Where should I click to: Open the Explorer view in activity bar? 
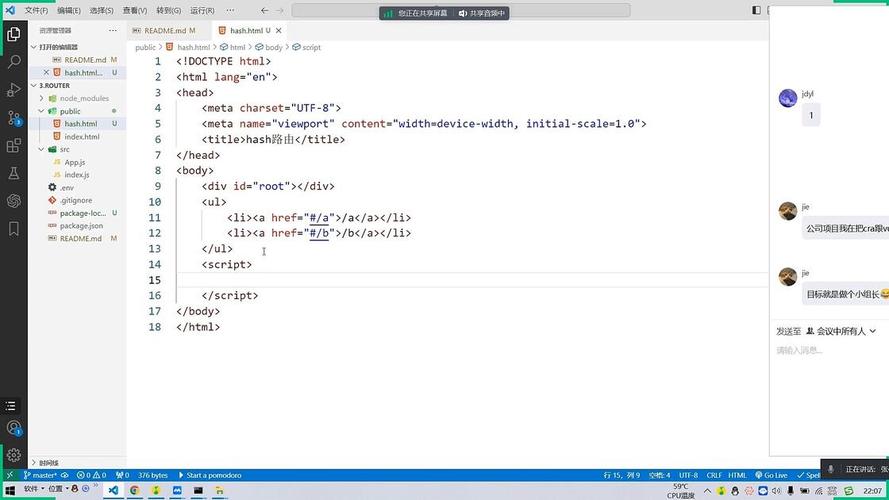[14, 34]
